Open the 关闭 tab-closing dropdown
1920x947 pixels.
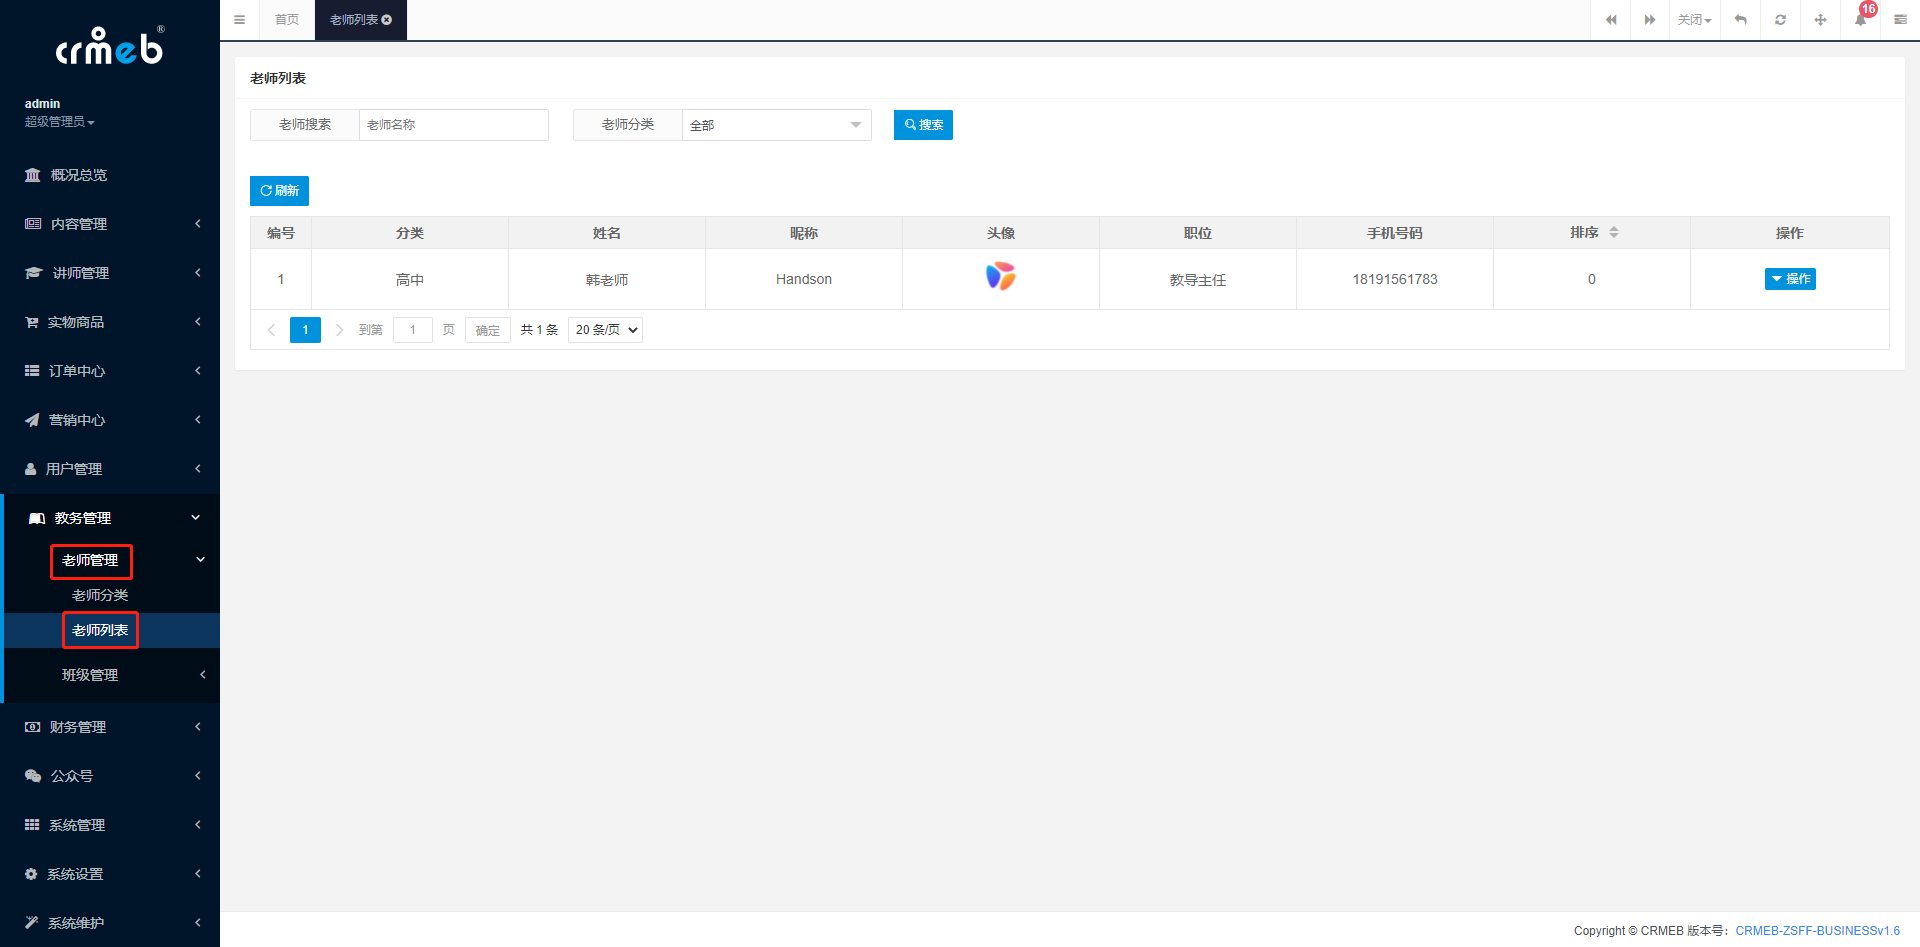[1694, 20]
